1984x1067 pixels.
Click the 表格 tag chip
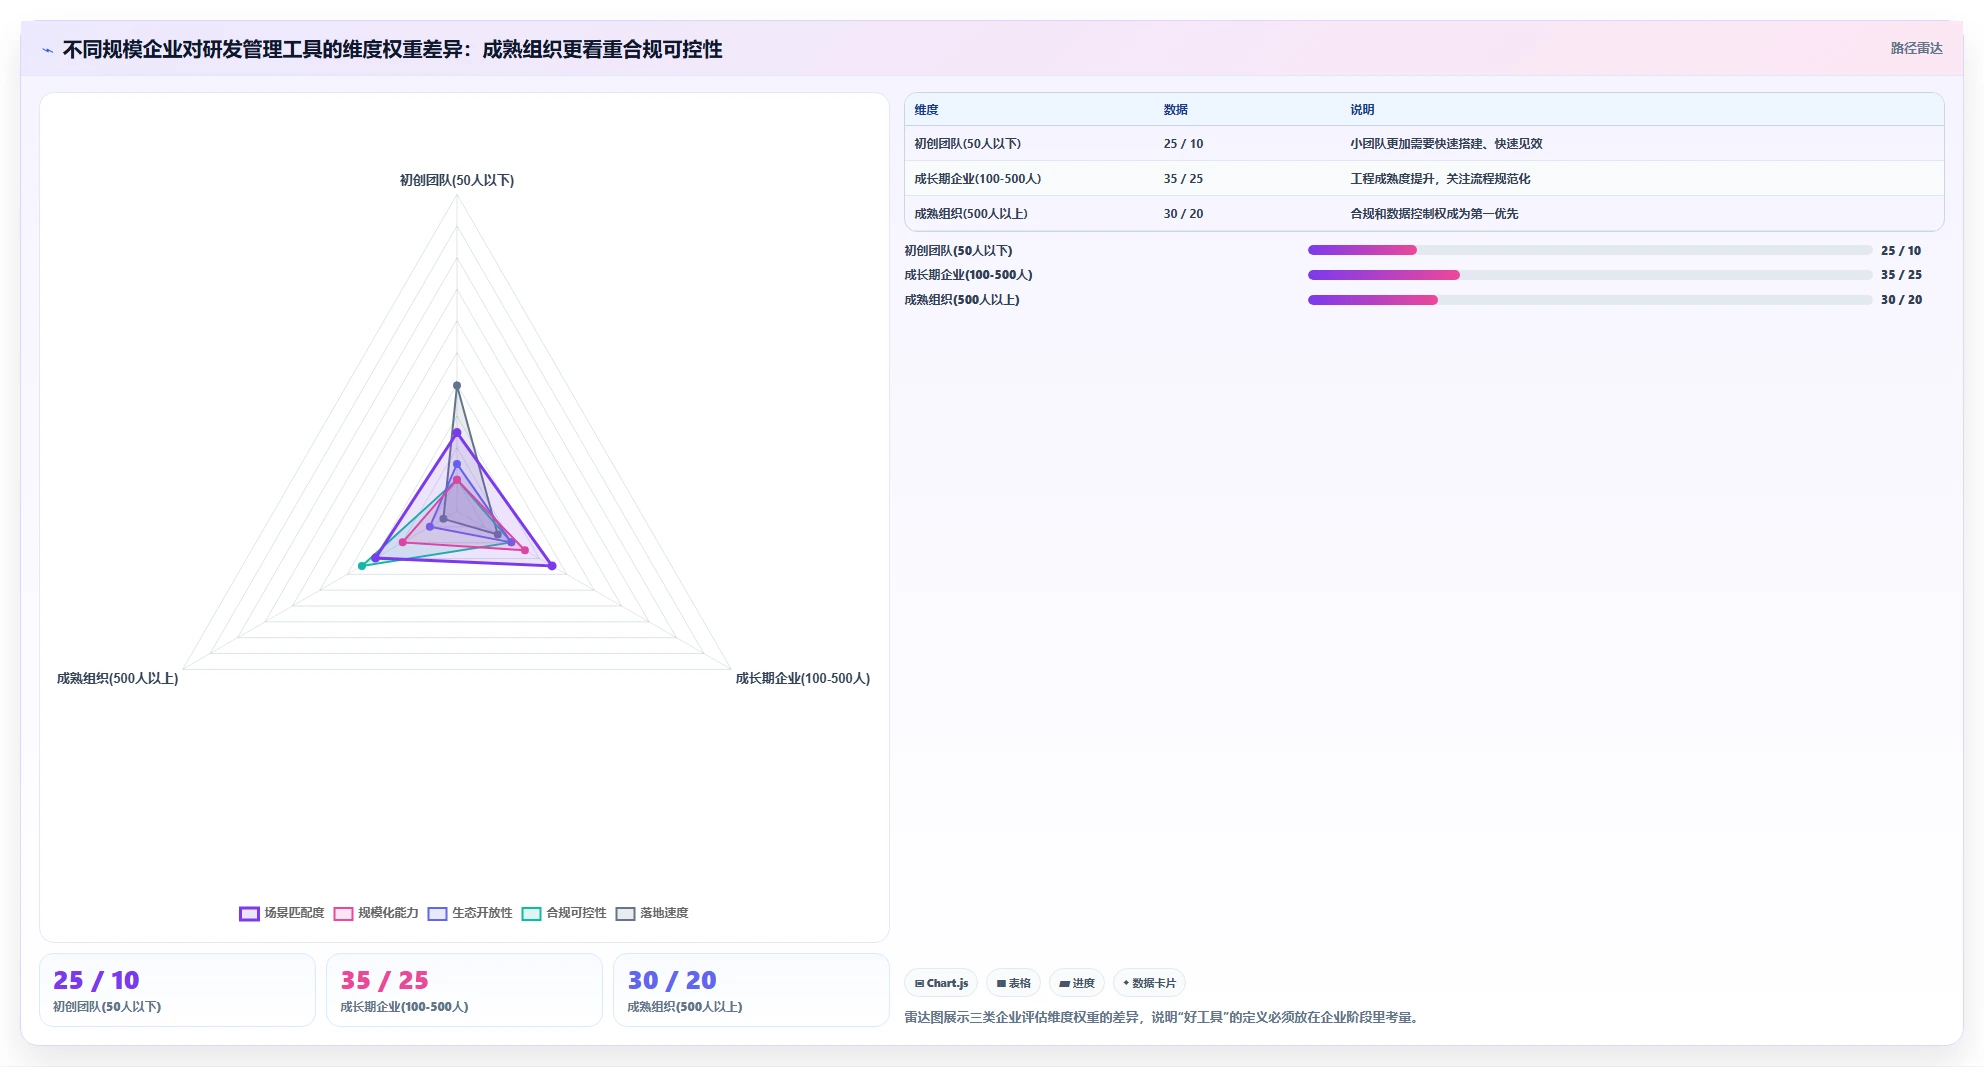(1013, 983)
